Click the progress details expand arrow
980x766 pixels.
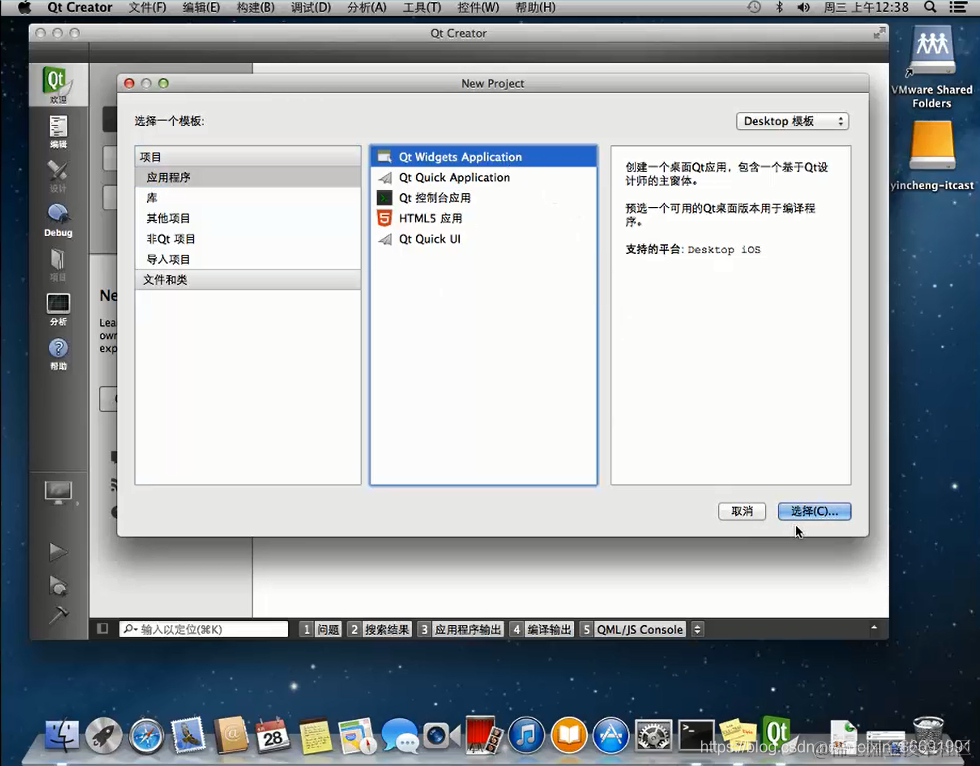874,628
